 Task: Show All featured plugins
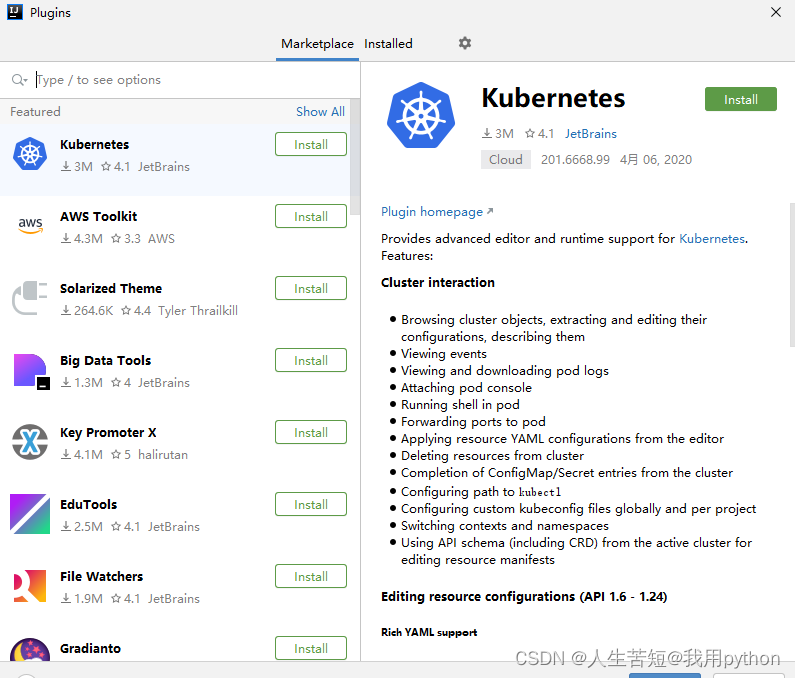(320, 112)
